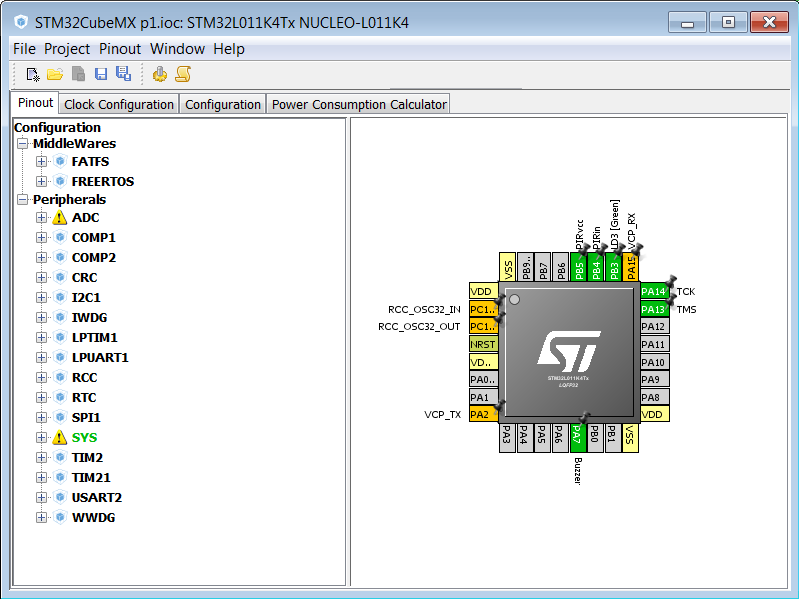Switch to Clock Configuration tab
This screenshot has width=799, height=599.
(119, 104)
